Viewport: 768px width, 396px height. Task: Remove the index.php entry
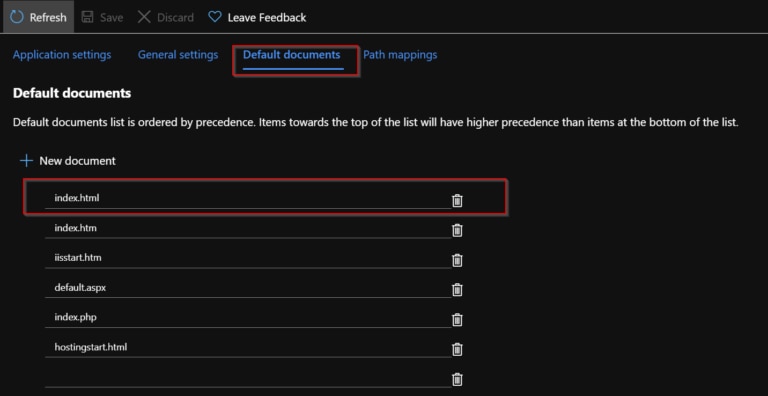(x=457, y=320)
